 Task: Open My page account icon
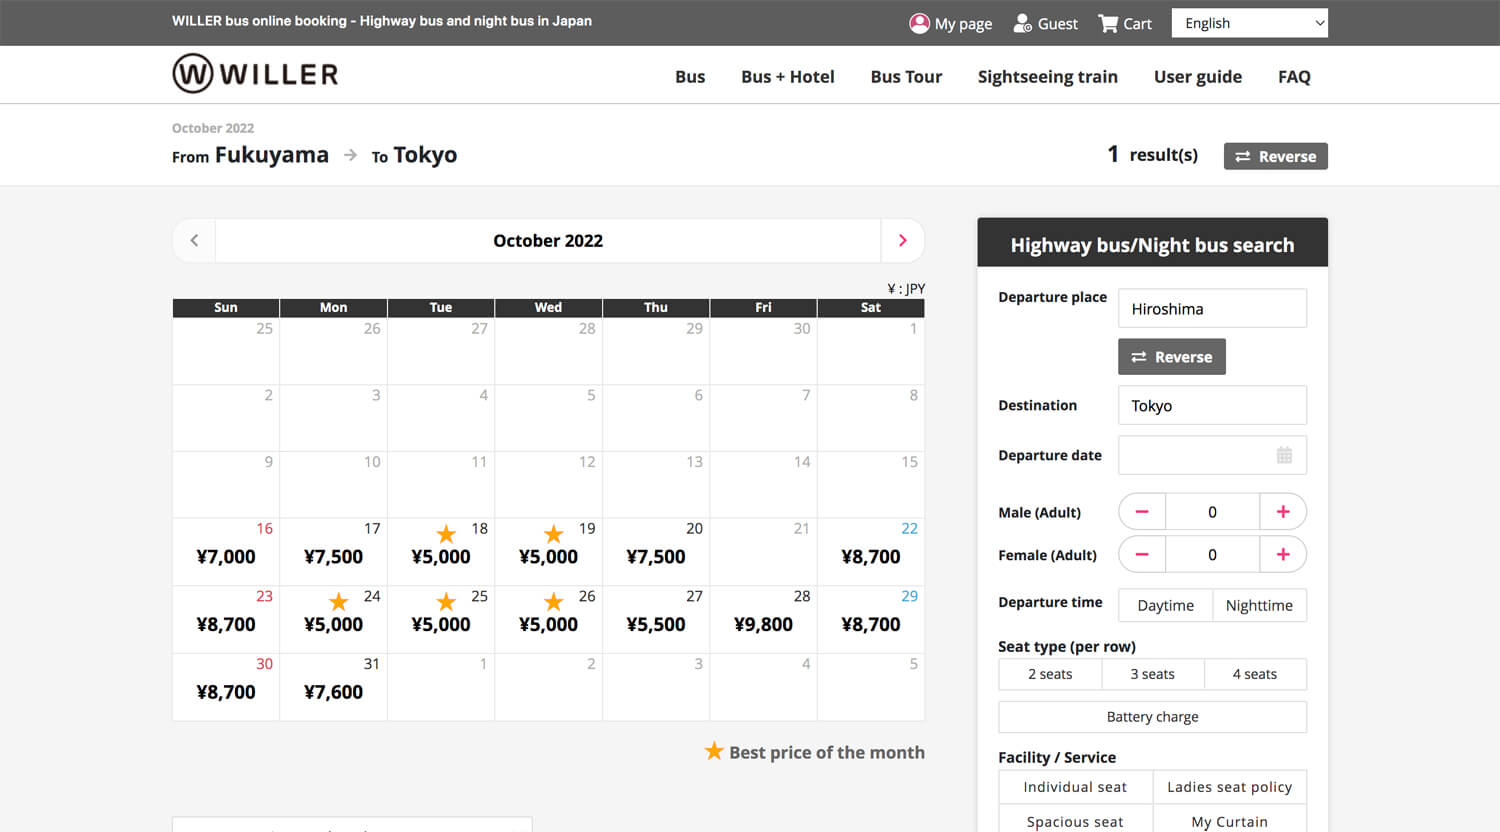coord(919,23)
